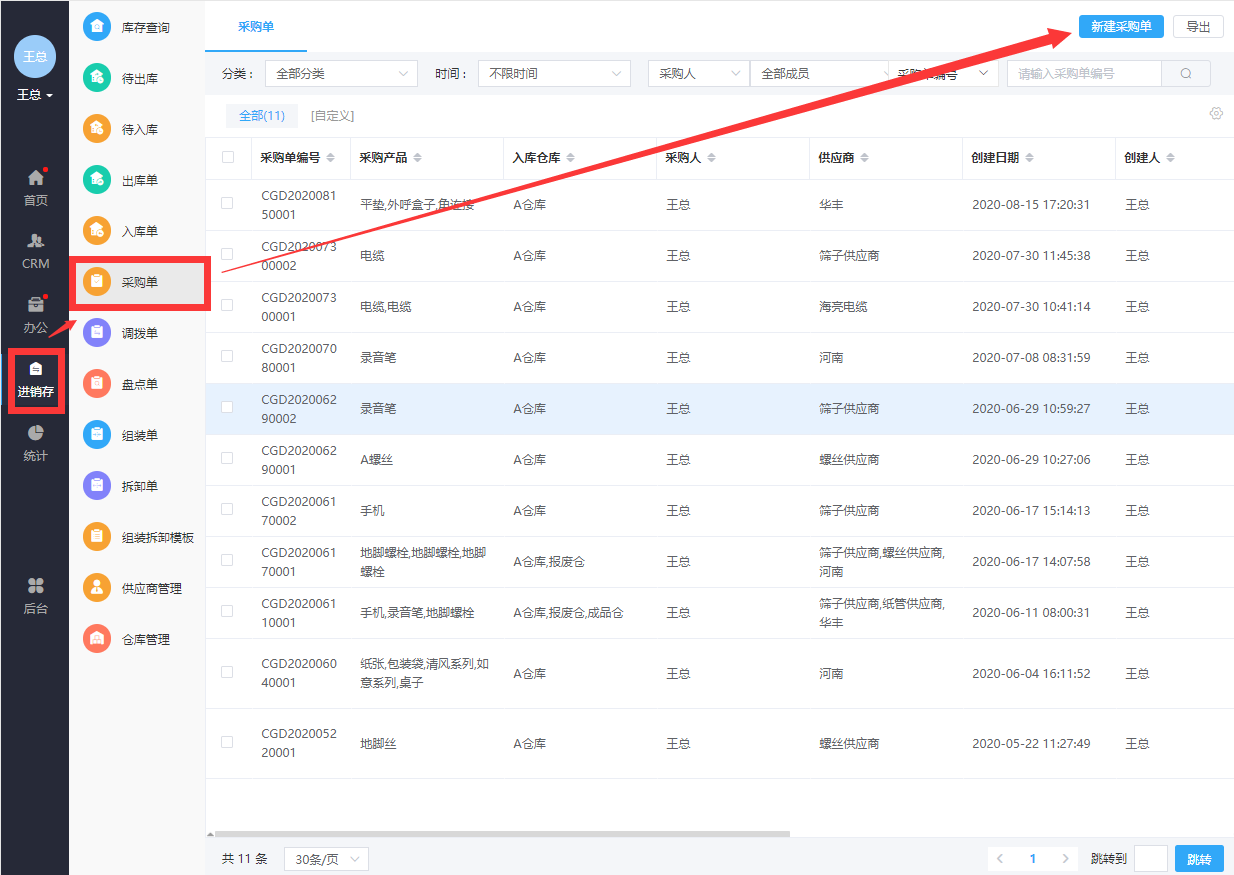Open the 拆卸单 disassembly icon

click(x=97, y=486)
